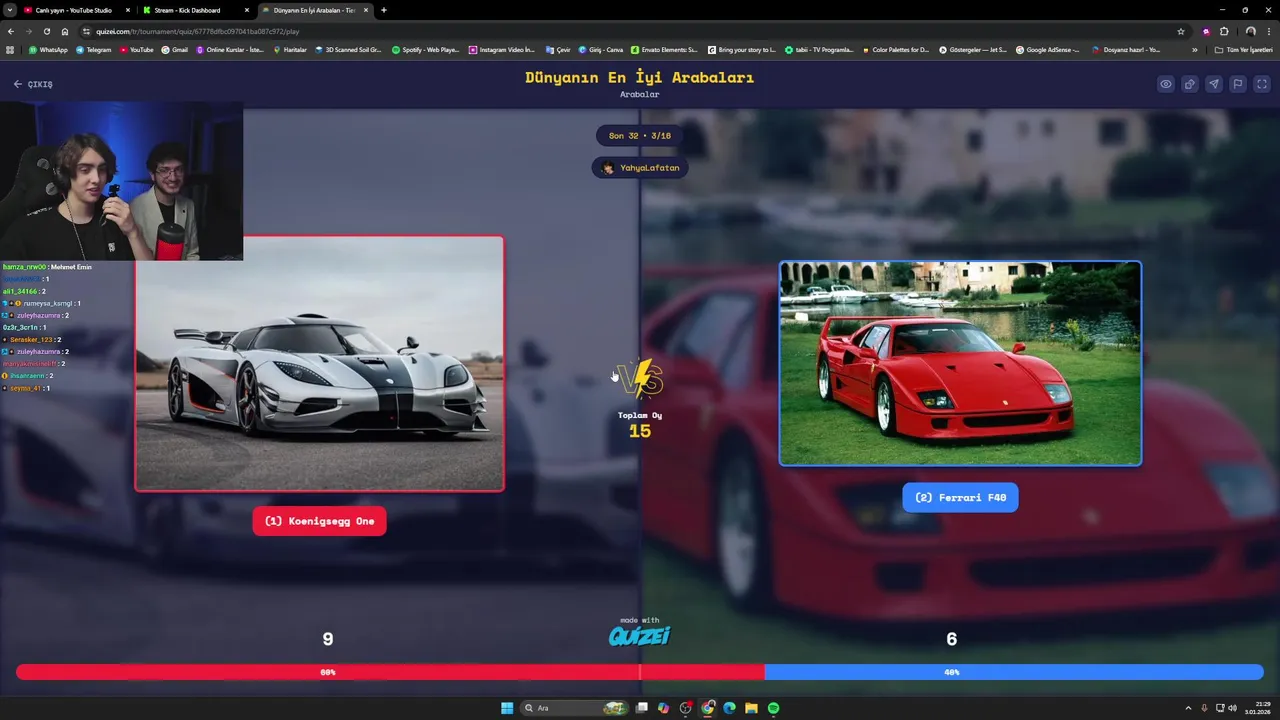Open the browser home page icon
The height and width of the screenshot is (720, 1280).
65,31
